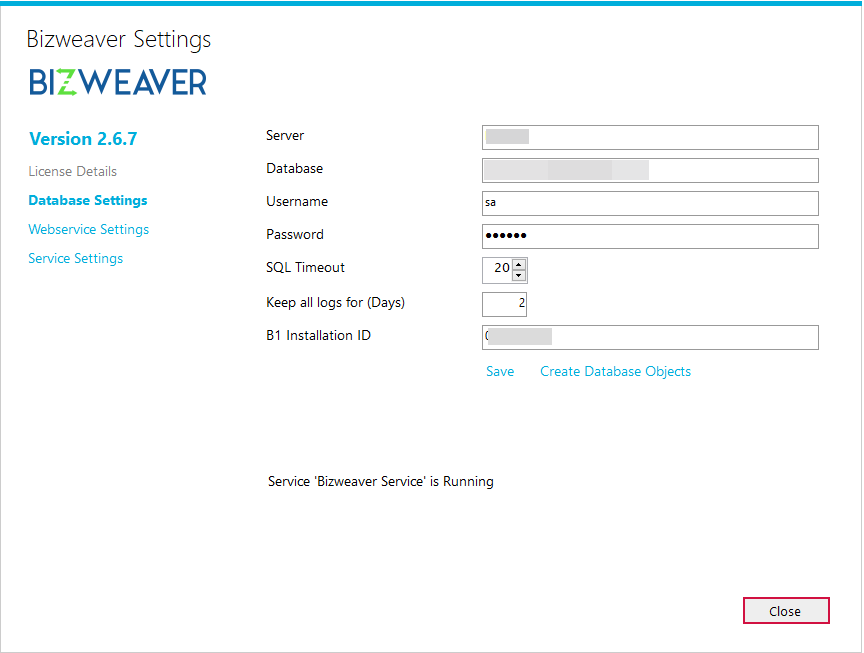Close the Bizweaver Settings window
Image resolution: width=864 pixels, height=653 pixels.
pos(786,611)
